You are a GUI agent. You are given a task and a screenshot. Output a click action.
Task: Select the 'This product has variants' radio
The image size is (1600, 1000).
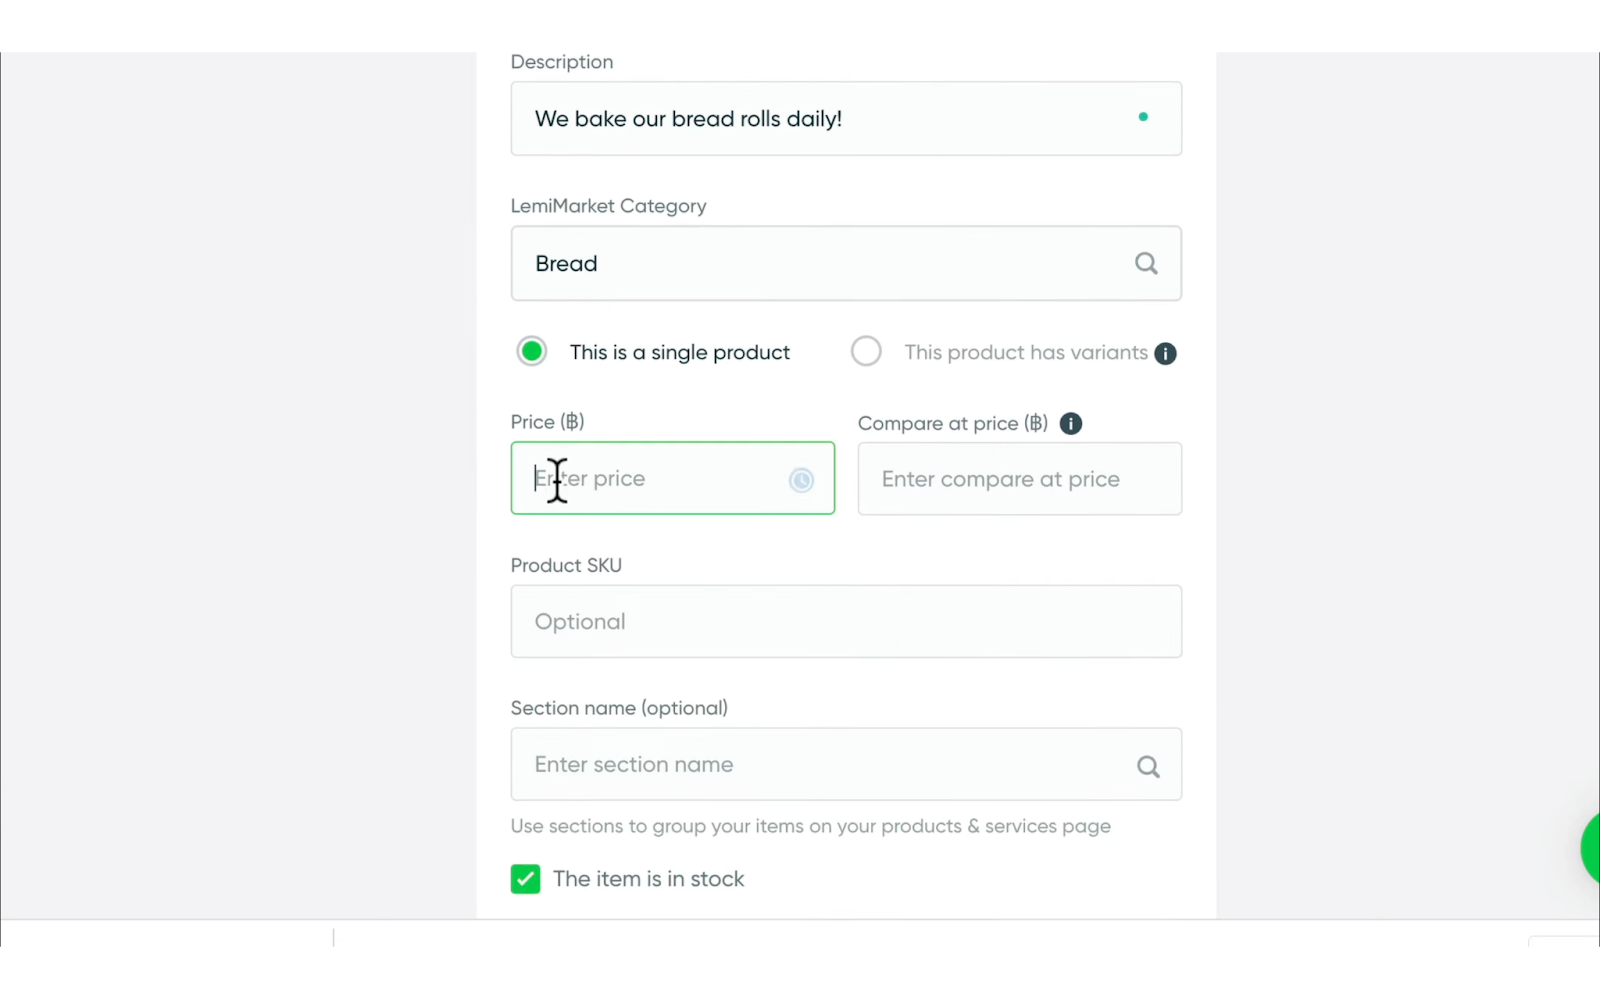pos(866,352)
